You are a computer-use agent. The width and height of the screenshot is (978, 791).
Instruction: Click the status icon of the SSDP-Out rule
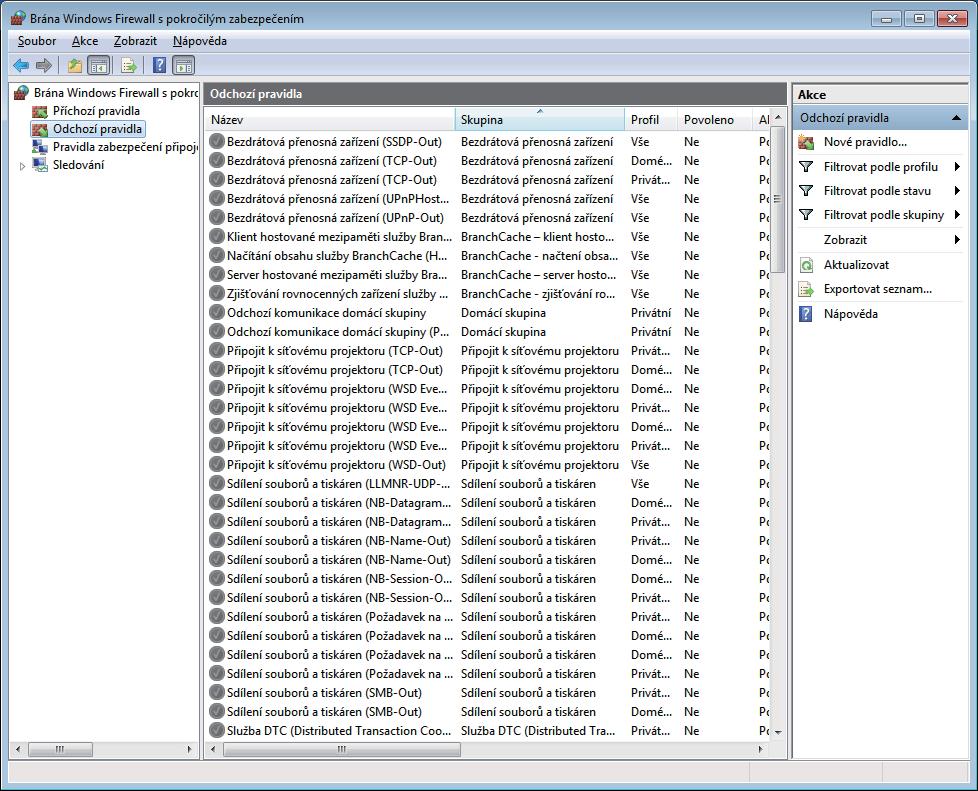click(216, 142)
